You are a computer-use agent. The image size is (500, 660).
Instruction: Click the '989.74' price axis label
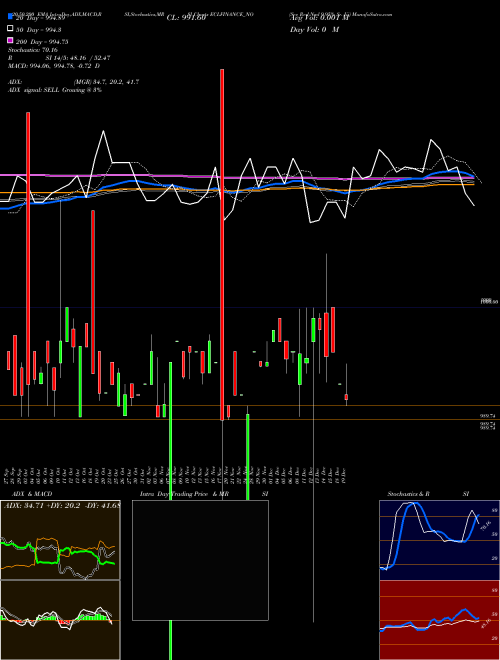tap(488, 416)
